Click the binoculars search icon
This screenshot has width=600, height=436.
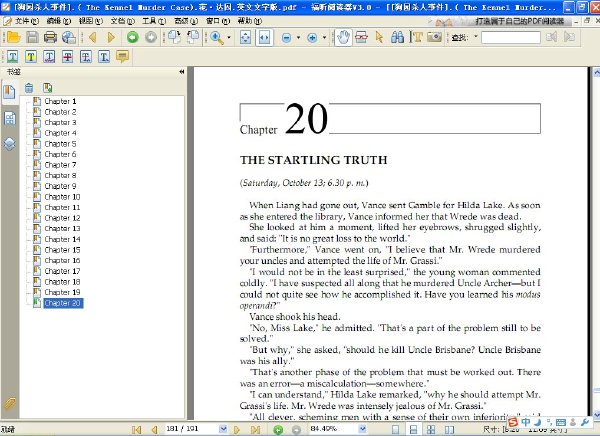coord(398,38)
